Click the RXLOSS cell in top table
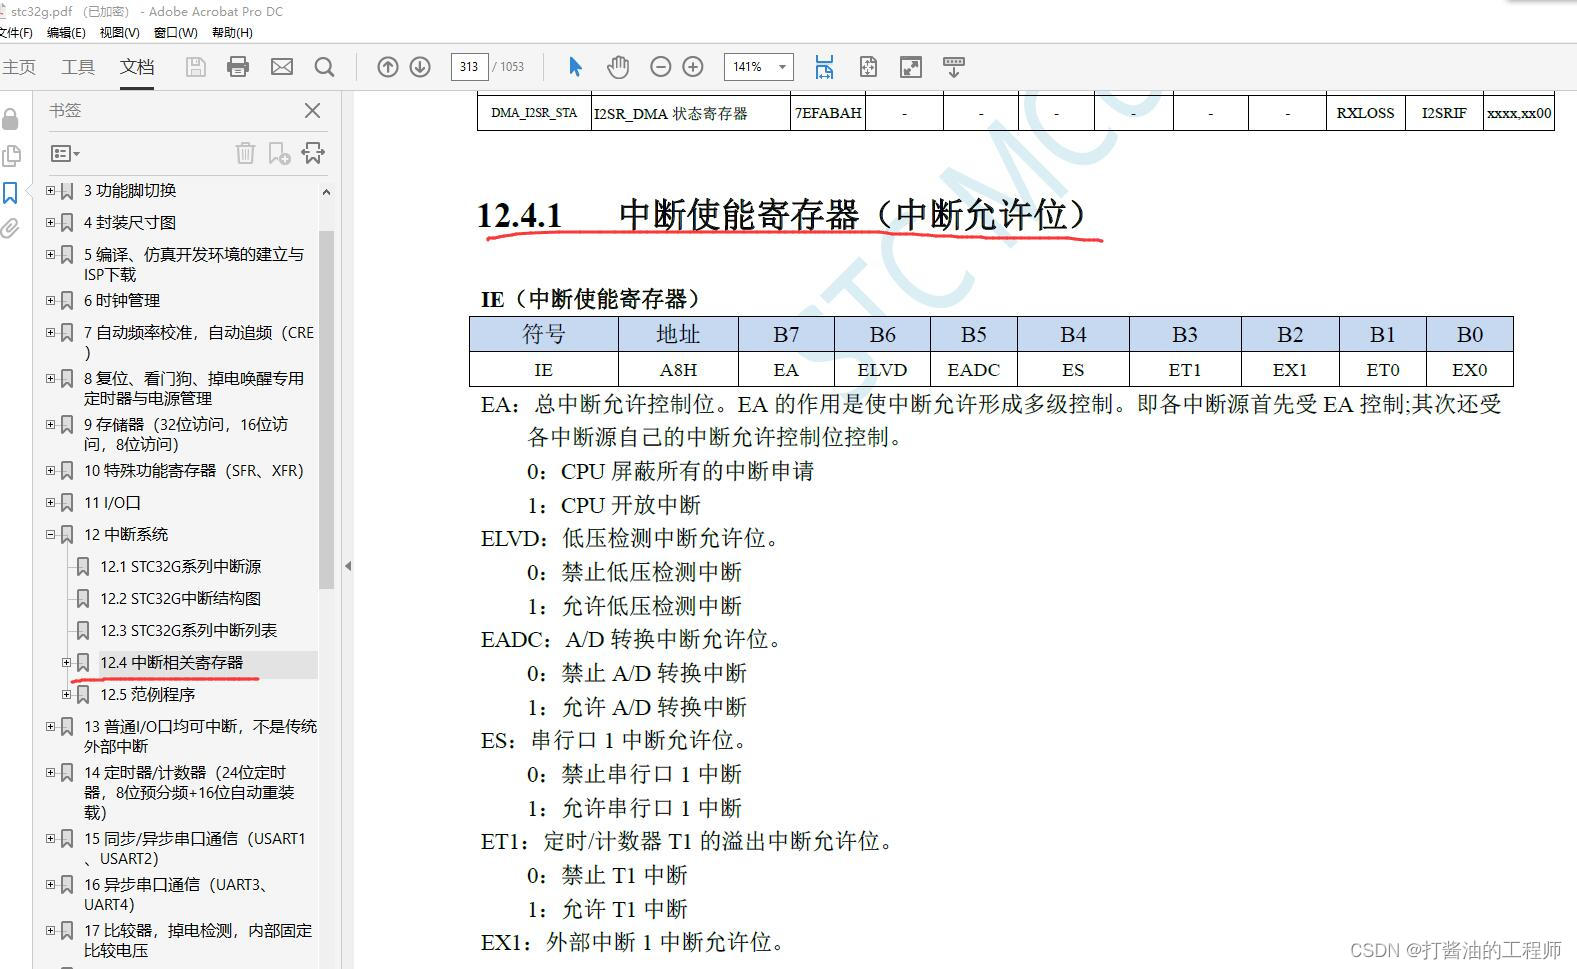Image resolution: width=1577 pixels, height=969 pixels. (1365, 113)
